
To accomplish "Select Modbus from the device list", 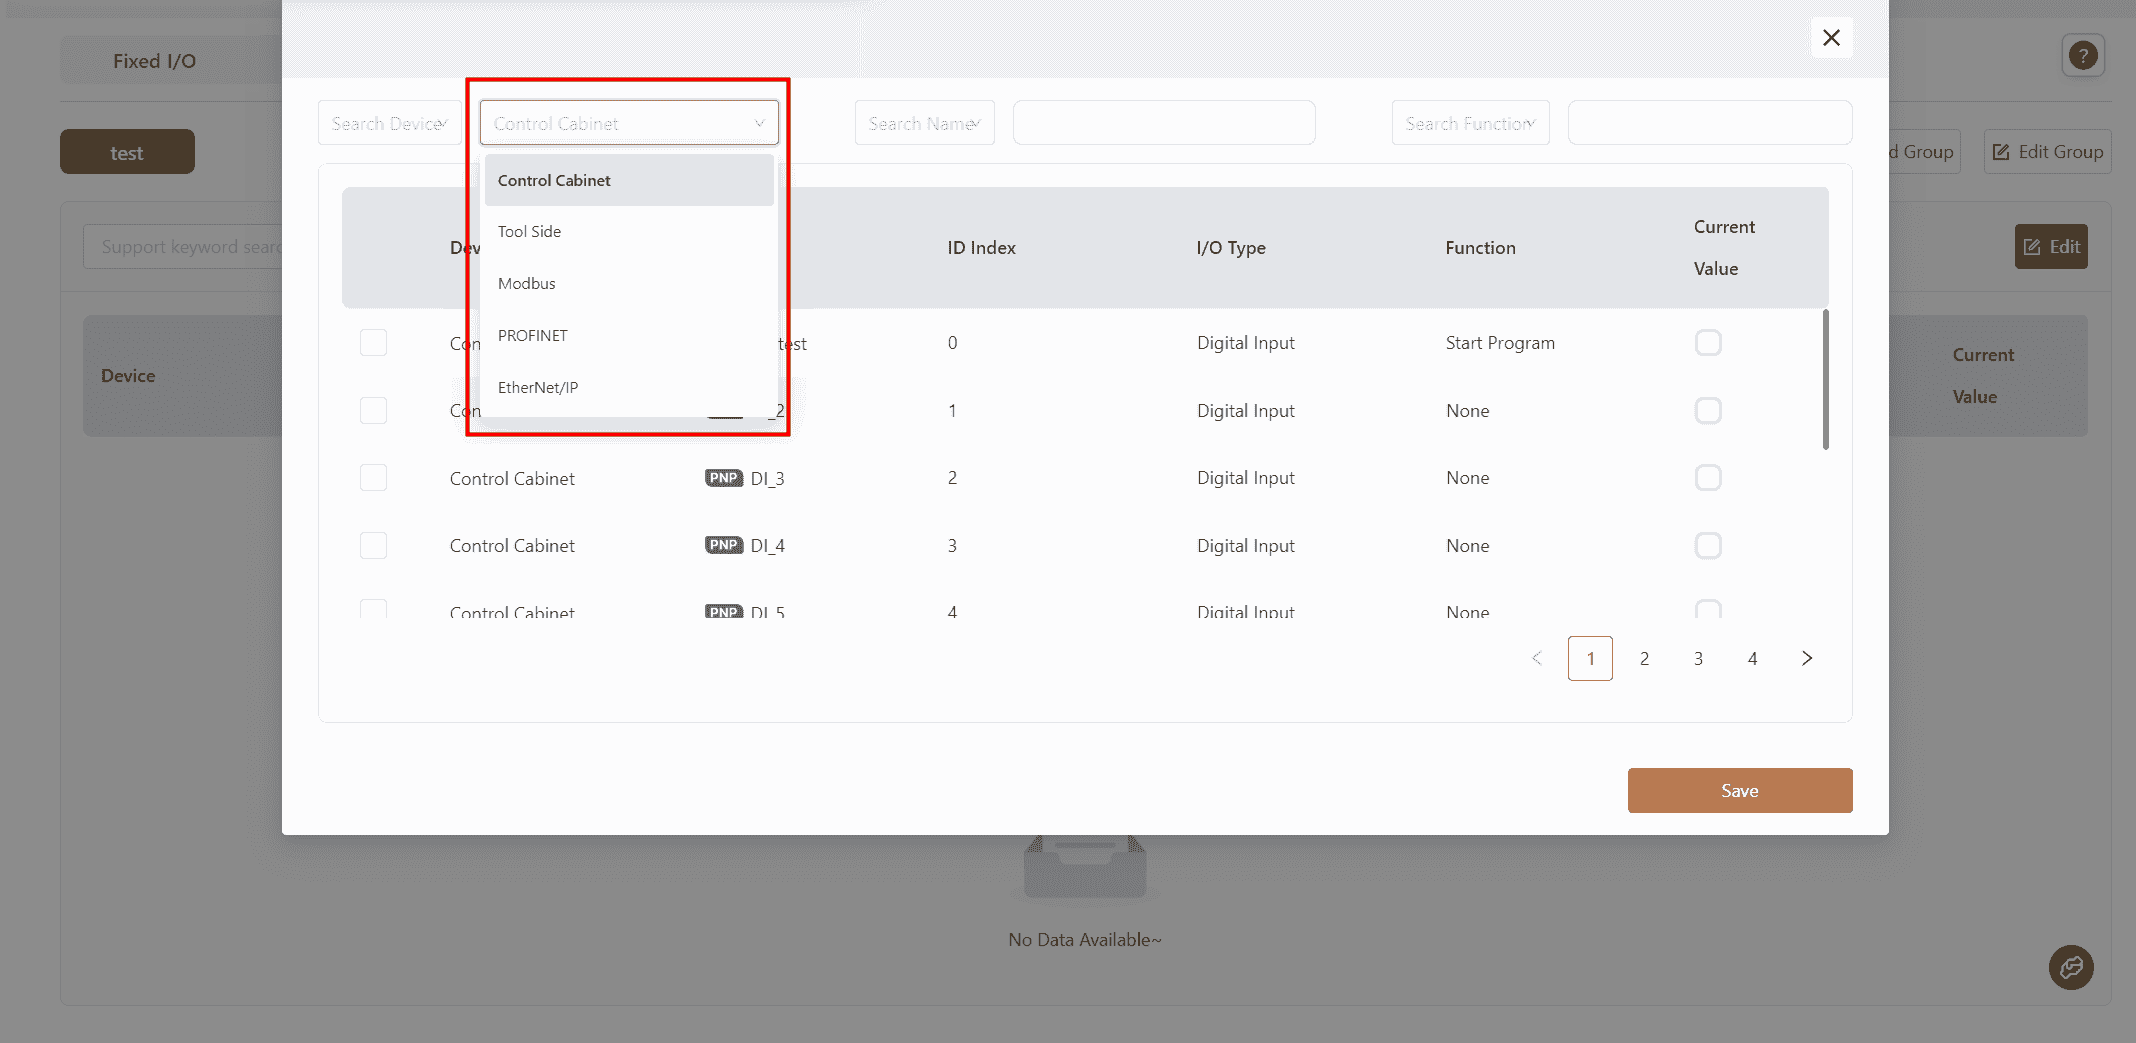I will click(x=527, y=284).
